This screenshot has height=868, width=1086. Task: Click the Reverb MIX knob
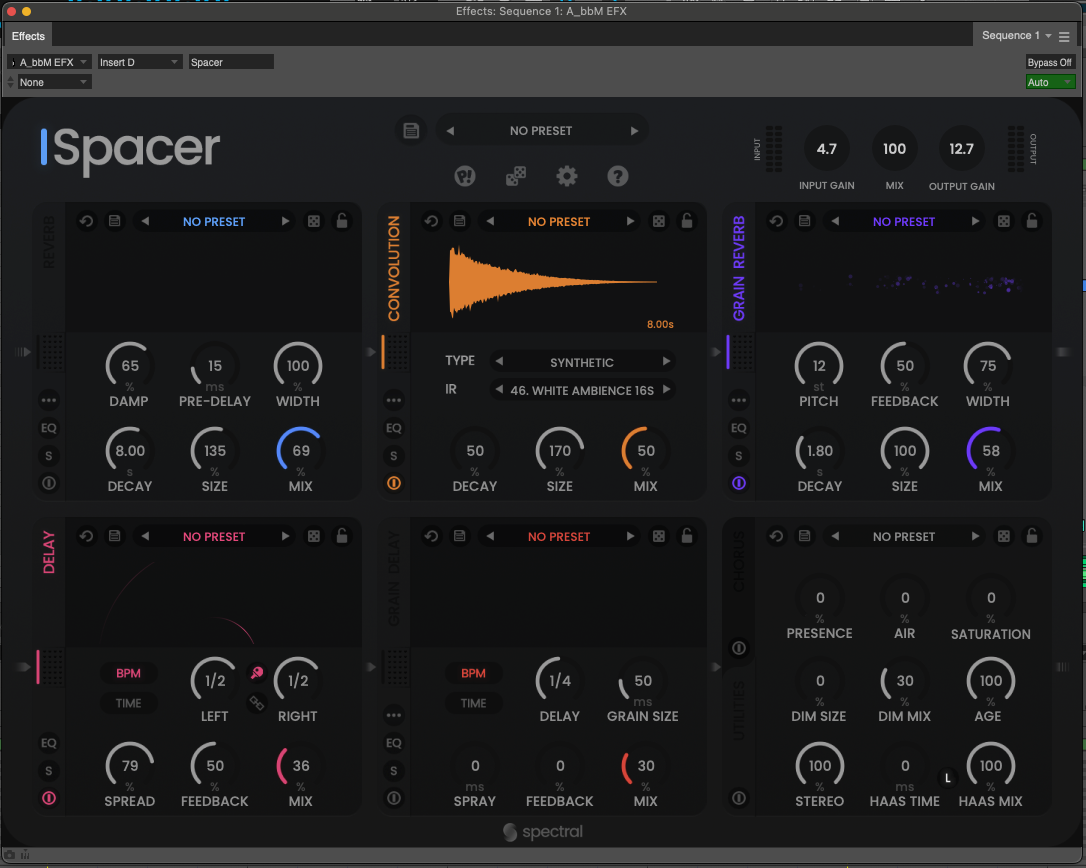click(x=300, y=452)
